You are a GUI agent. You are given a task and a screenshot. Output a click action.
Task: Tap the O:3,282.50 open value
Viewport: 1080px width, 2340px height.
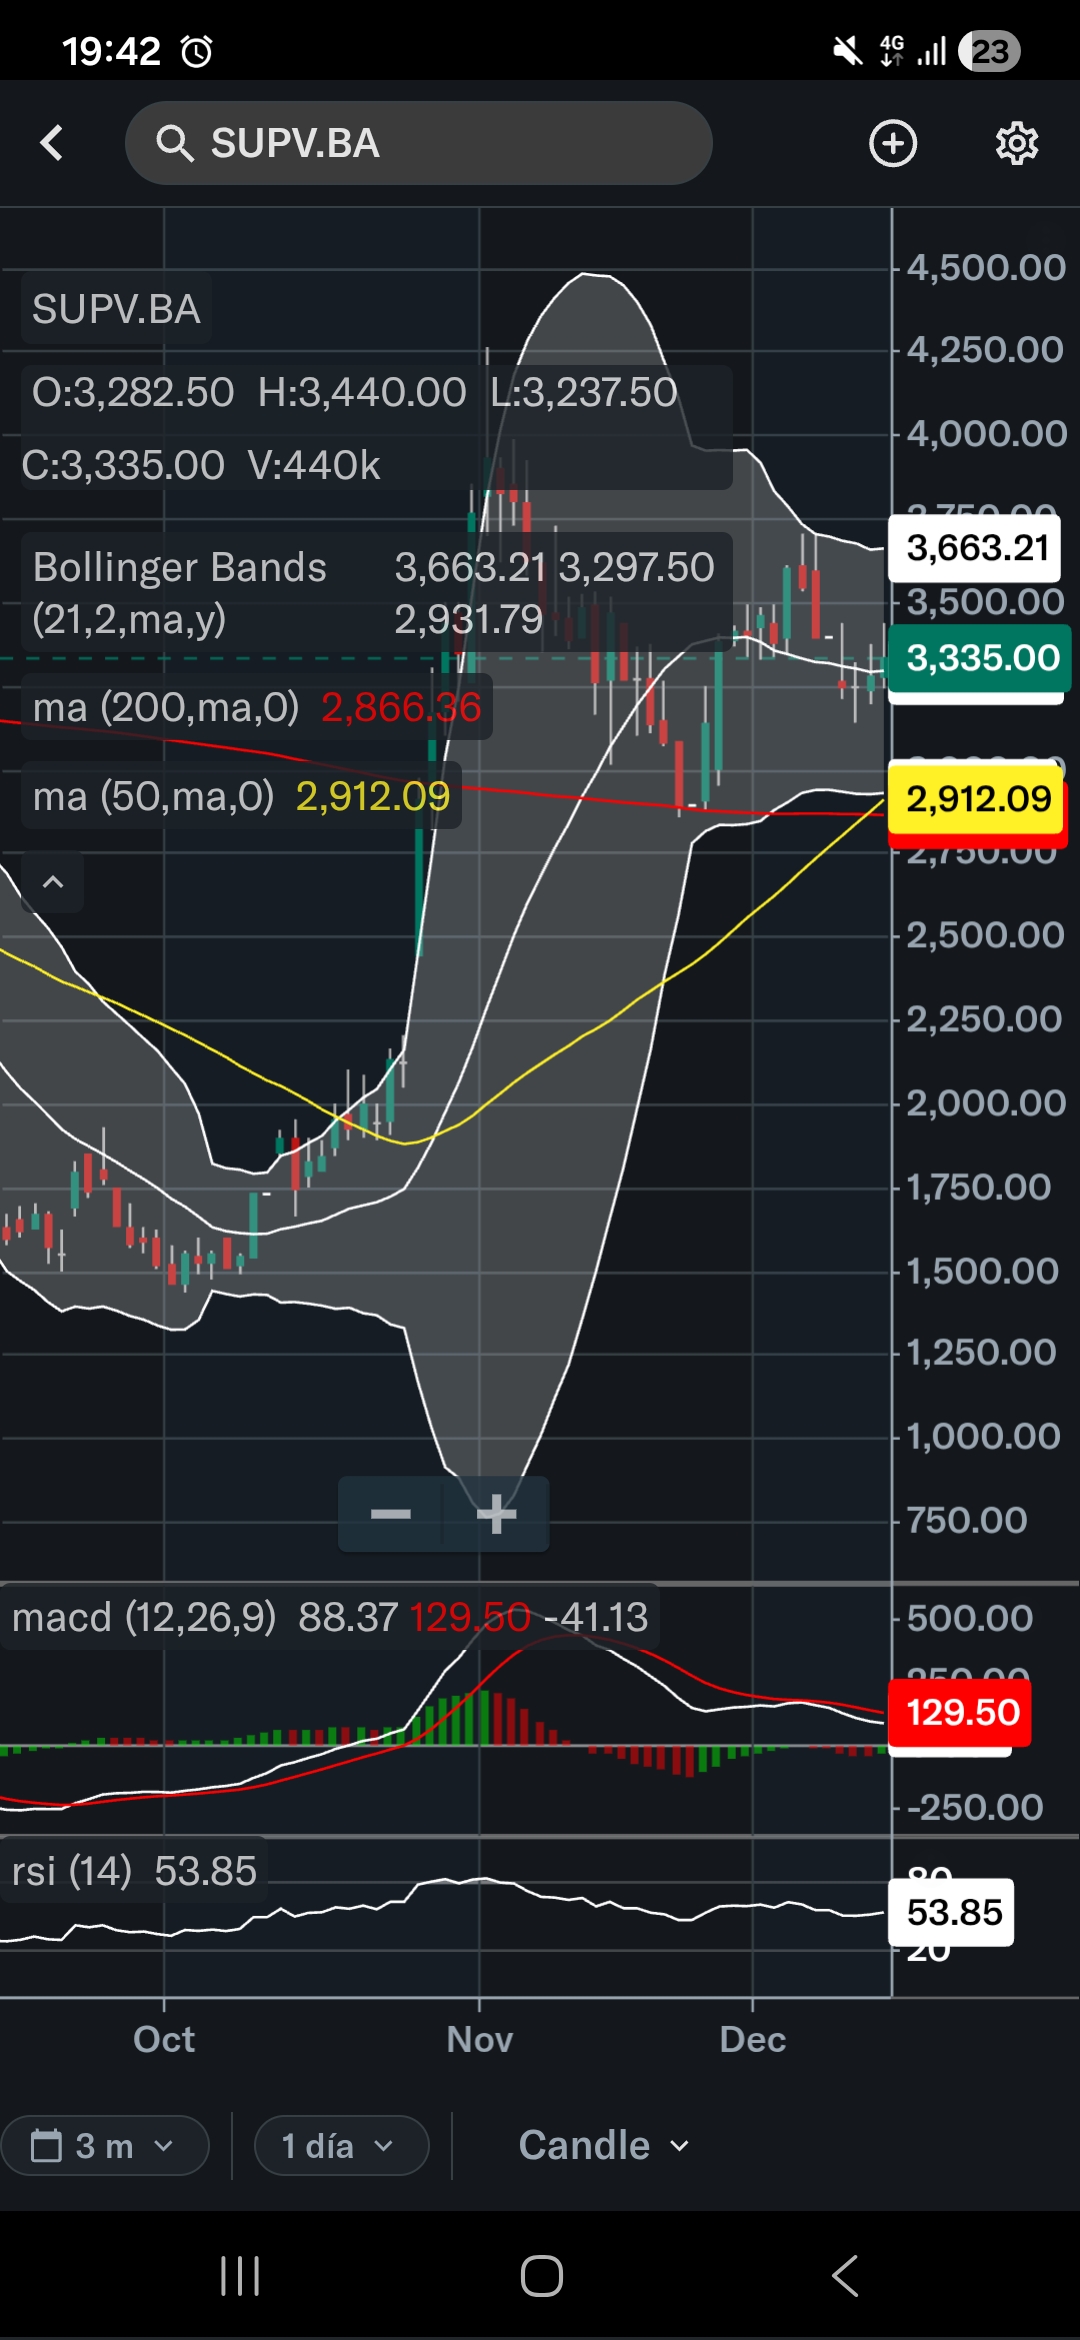click(133, 392)
